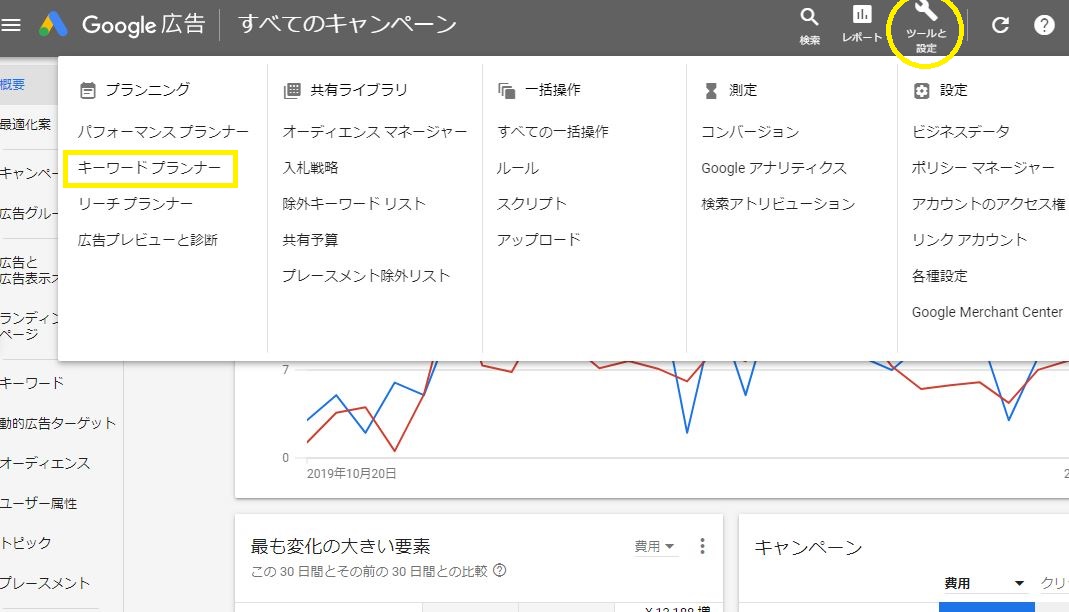Viewport: 1069px width, 612px height.
Task: Open Google アナリティクス
Action: coord(774,168)
